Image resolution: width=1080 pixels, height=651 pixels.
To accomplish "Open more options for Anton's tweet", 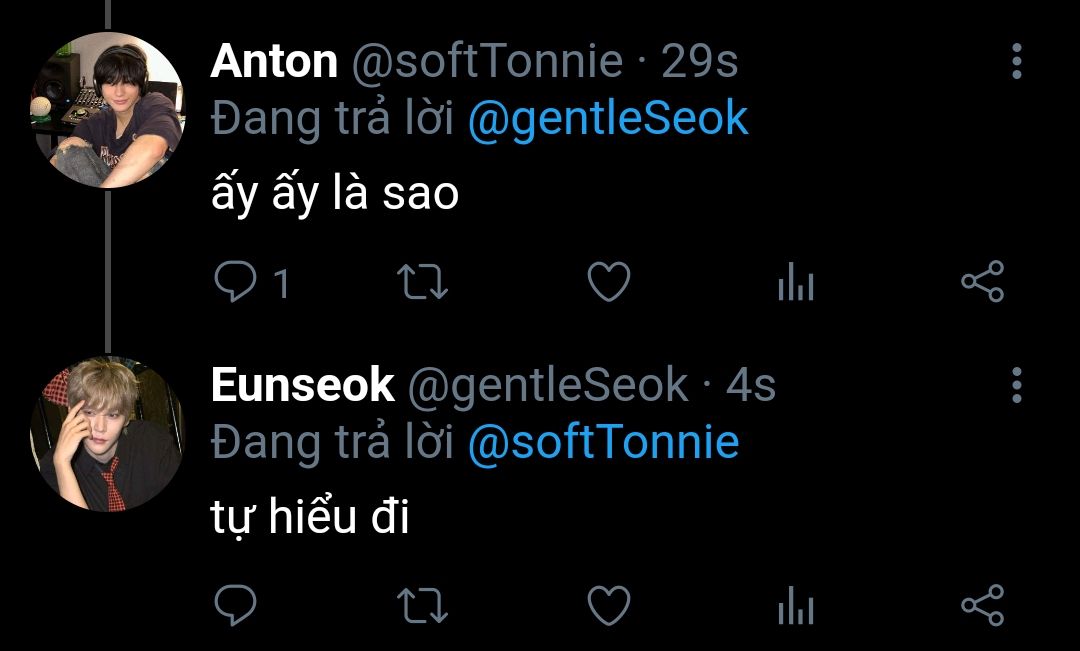I will point(1016,62).
